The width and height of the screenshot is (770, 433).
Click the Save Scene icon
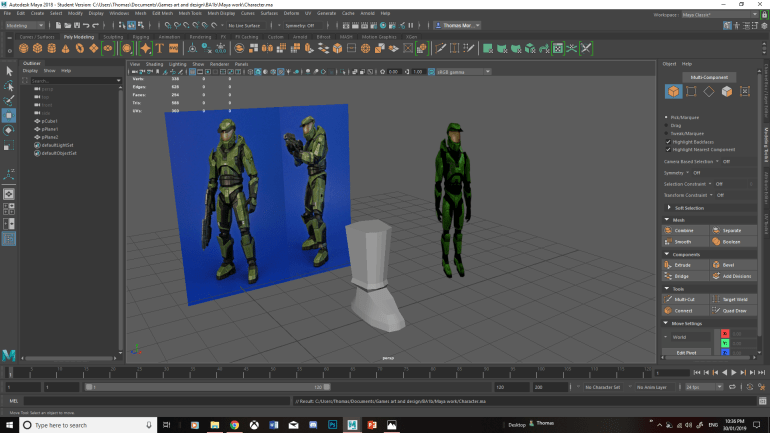pos(77,25)
